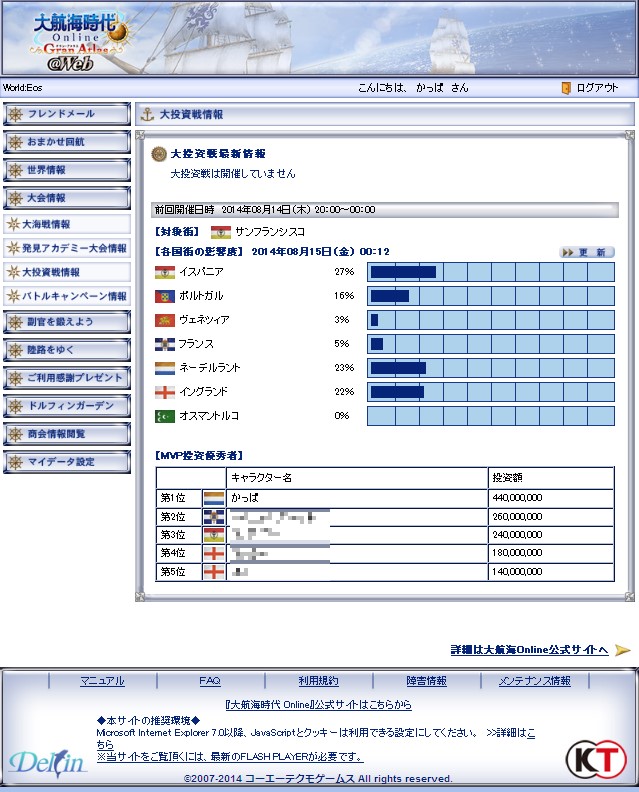Select character name かっぱ in MVP table
This screenshot has width=639, height=792.
(x=245, y=498)
